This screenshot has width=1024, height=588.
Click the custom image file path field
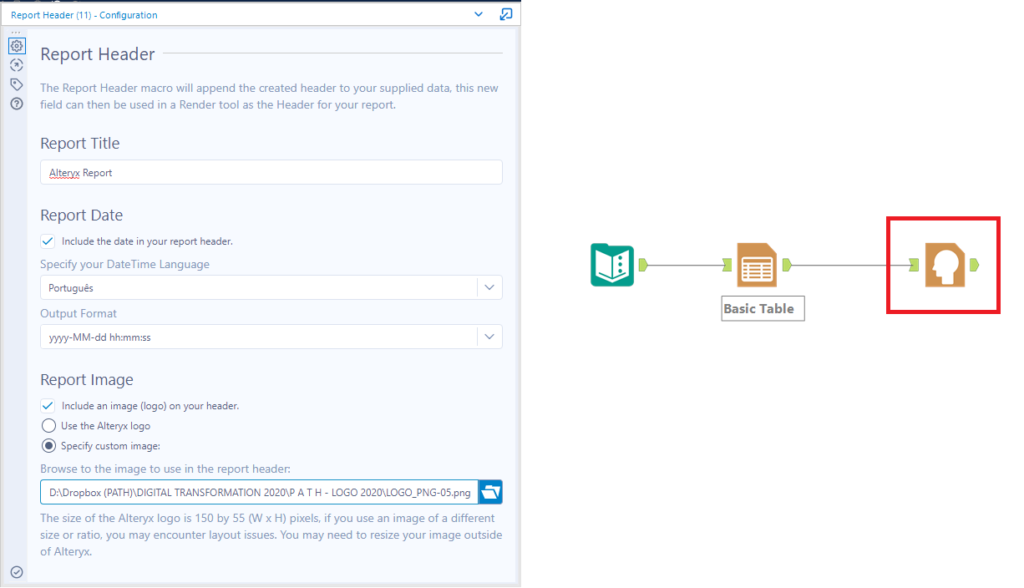click(259, 492)
